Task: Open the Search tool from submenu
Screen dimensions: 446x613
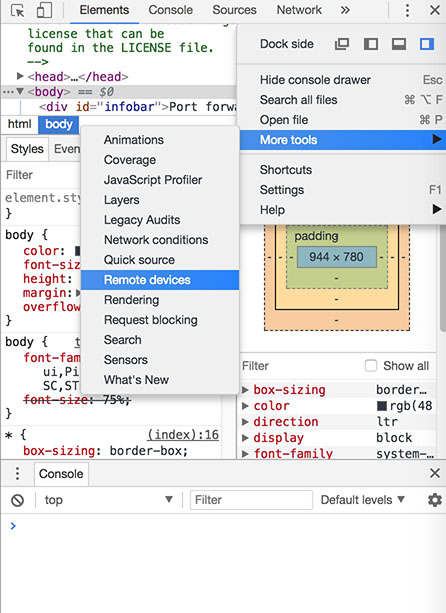Action: [160, 340]
